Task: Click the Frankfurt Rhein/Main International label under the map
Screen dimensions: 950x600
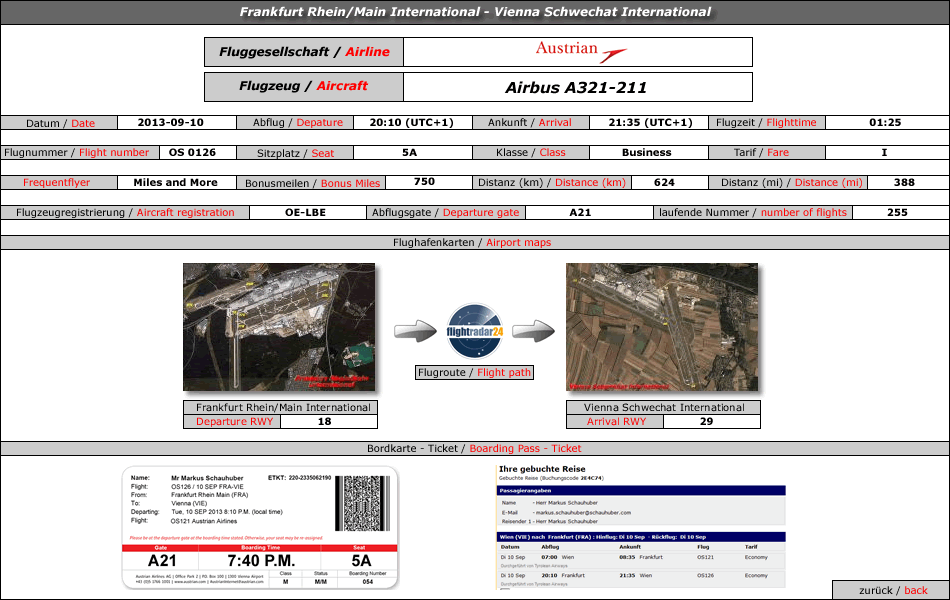Action: click(283, 408)
